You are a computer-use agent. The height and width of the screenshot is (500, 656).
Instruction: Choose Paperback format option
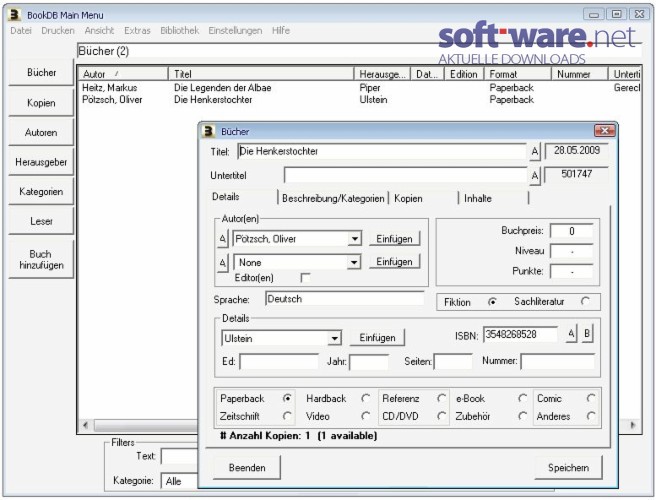(x=287, y=398)
